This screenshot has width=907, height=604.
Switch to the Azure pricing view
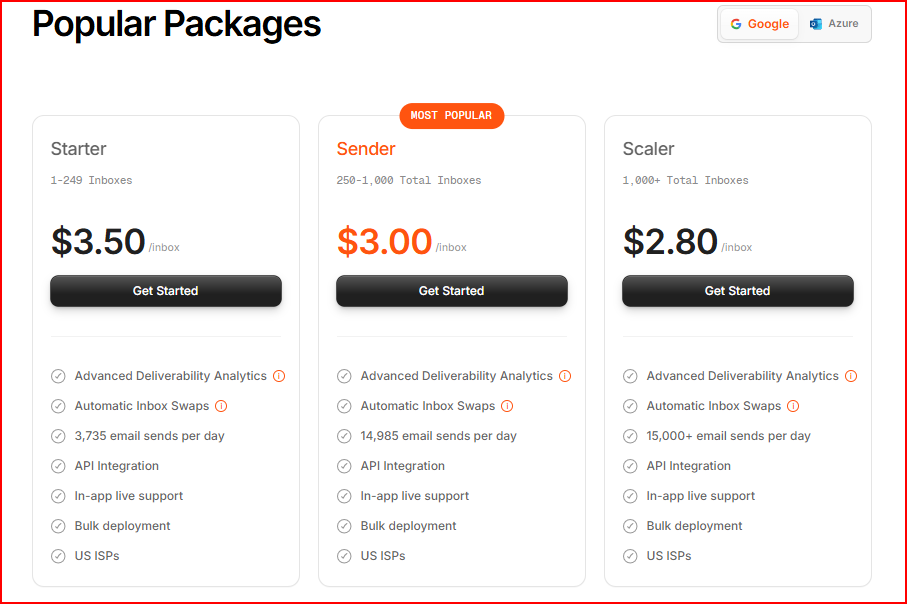coord(834,23)
